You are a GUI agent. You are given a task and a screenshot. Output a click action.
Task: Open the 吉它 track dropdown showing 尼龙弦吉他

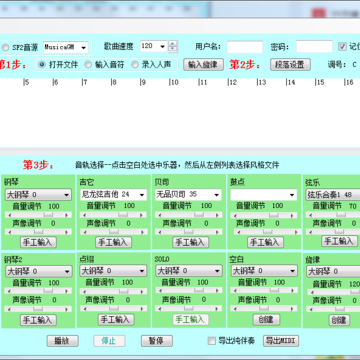point(113,194)
